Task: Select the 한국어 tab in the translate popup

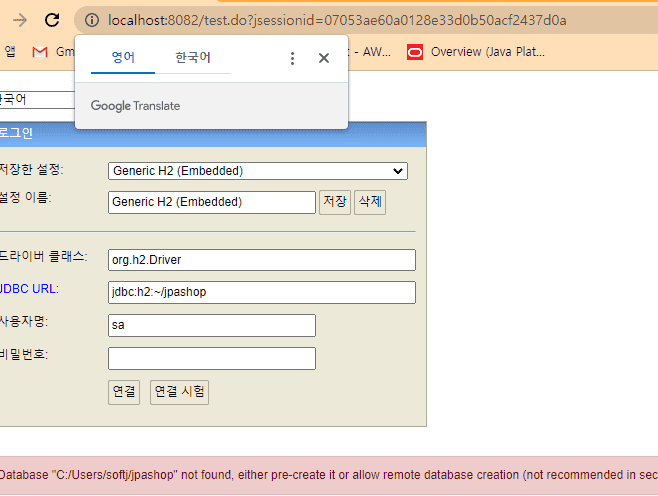Action: tap(193, 57)
